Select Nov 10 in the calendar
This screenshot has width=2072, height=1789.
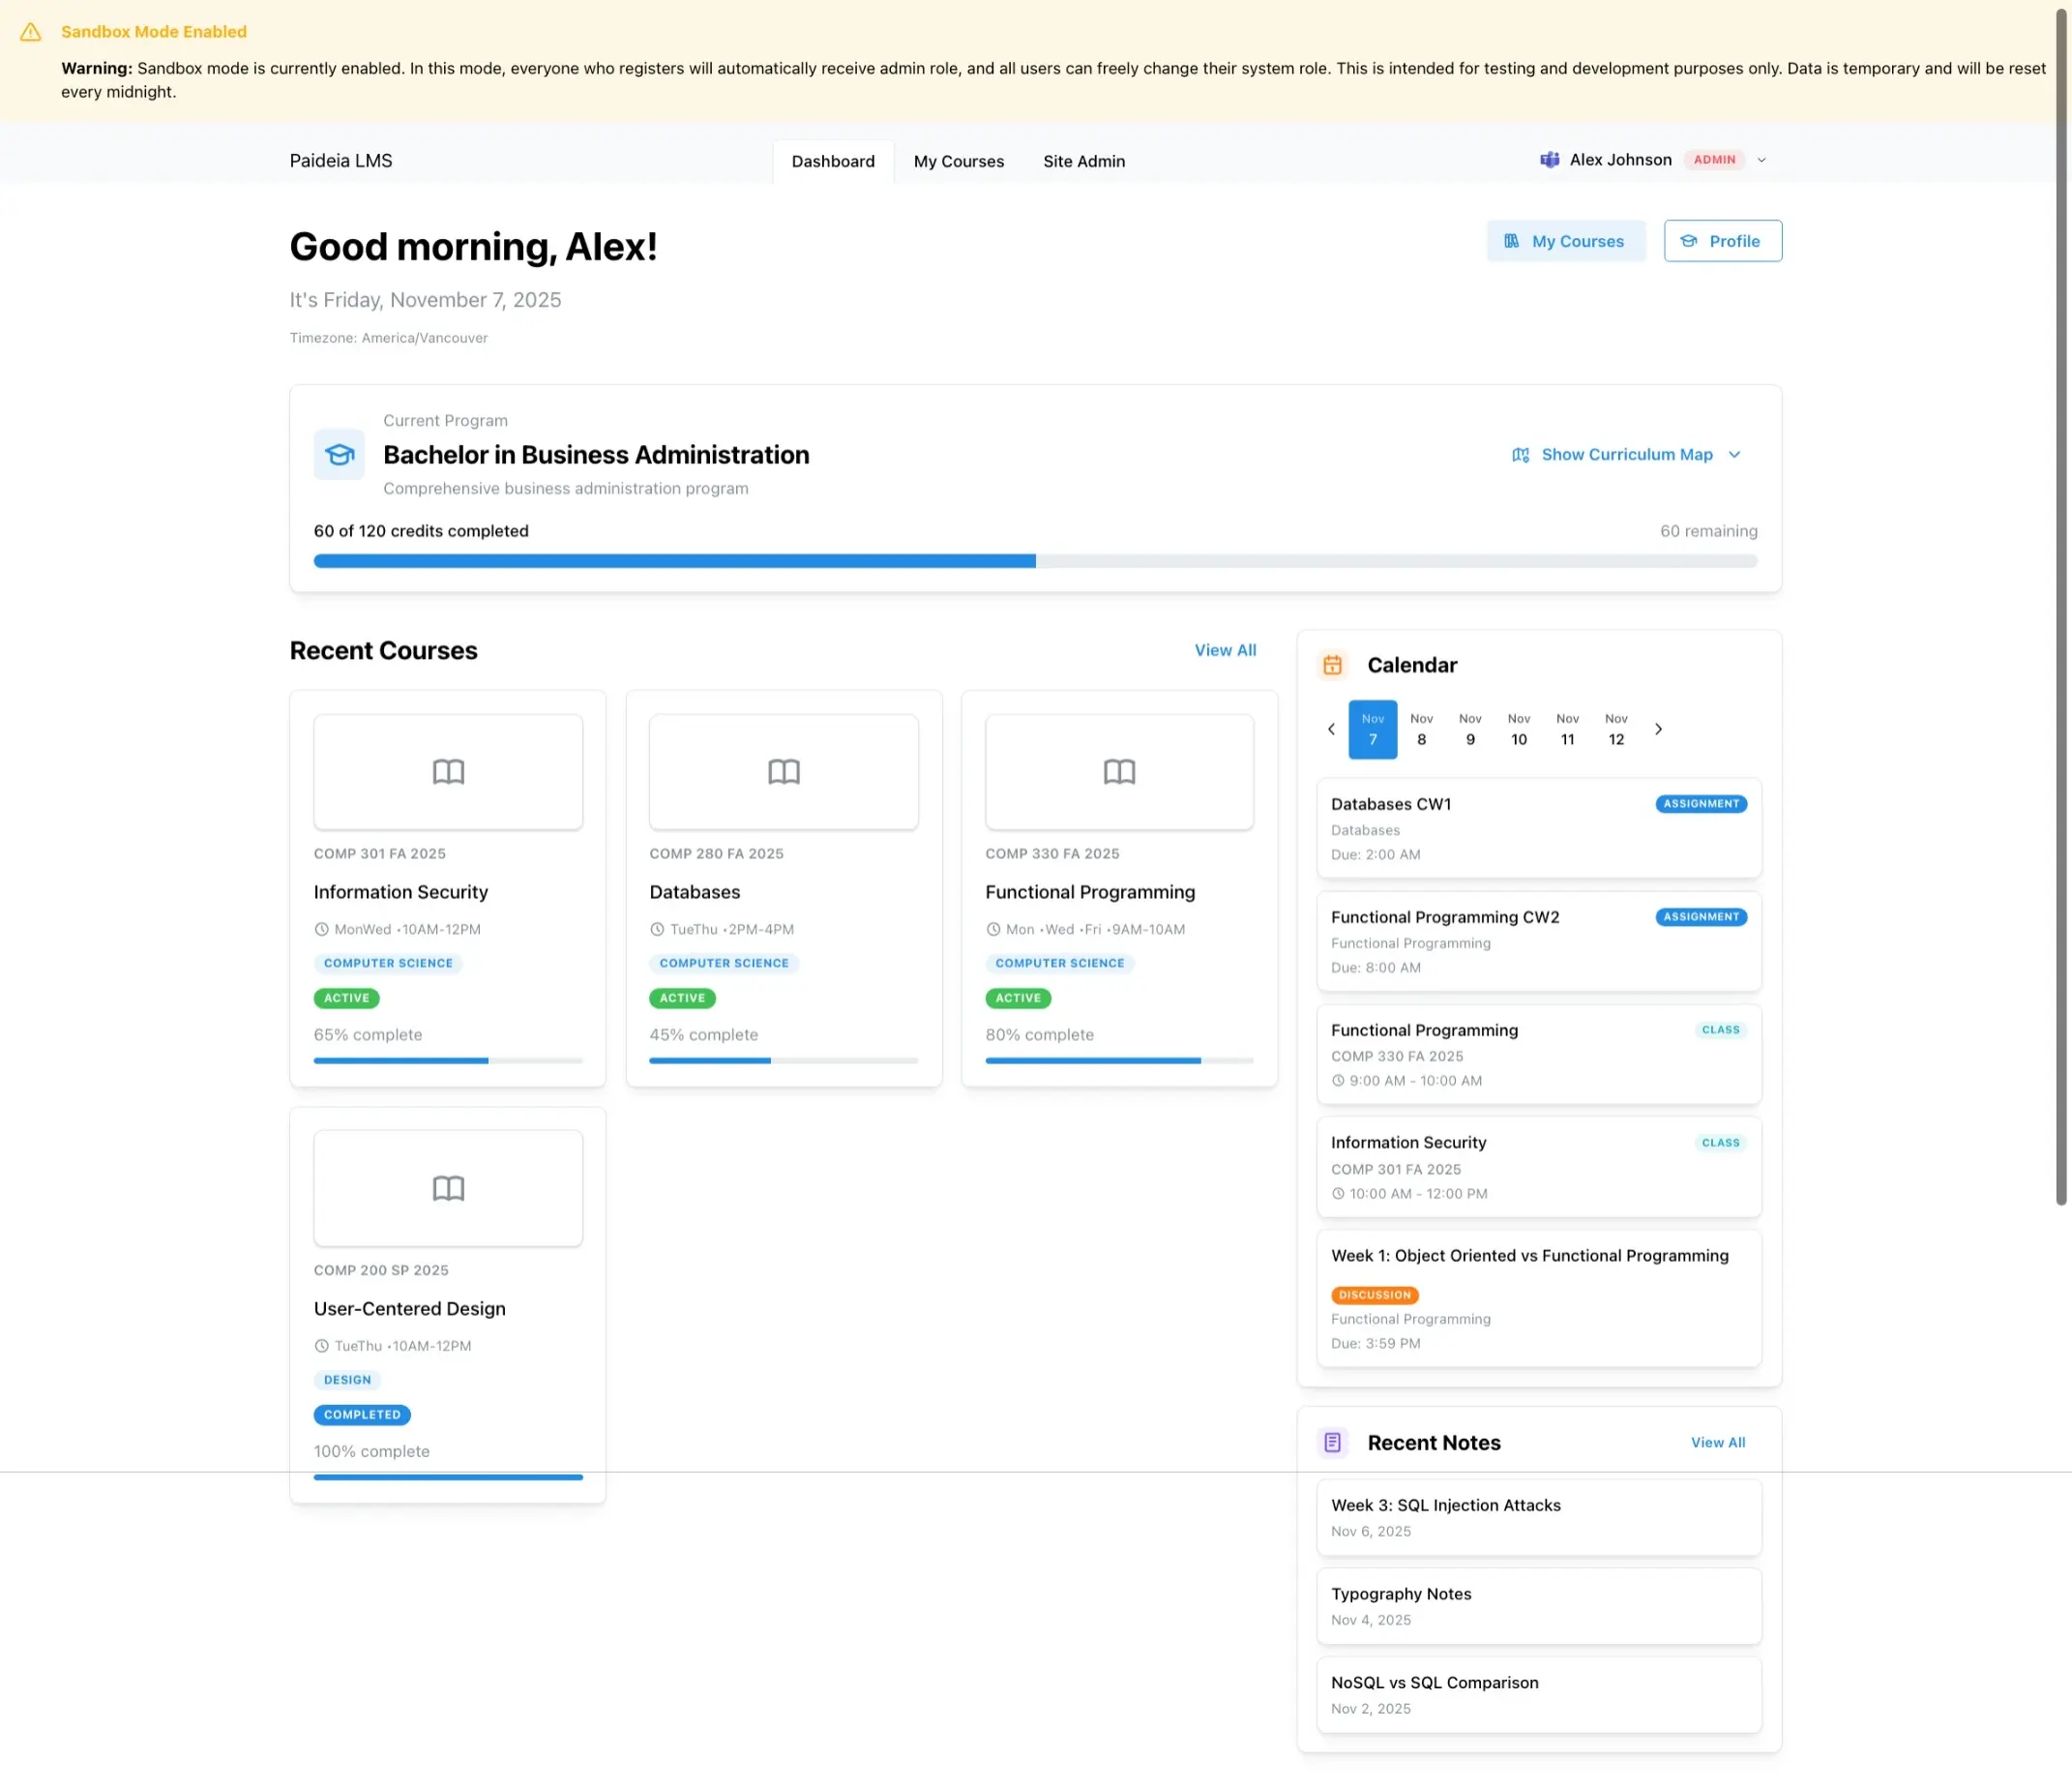point(1518,730)
